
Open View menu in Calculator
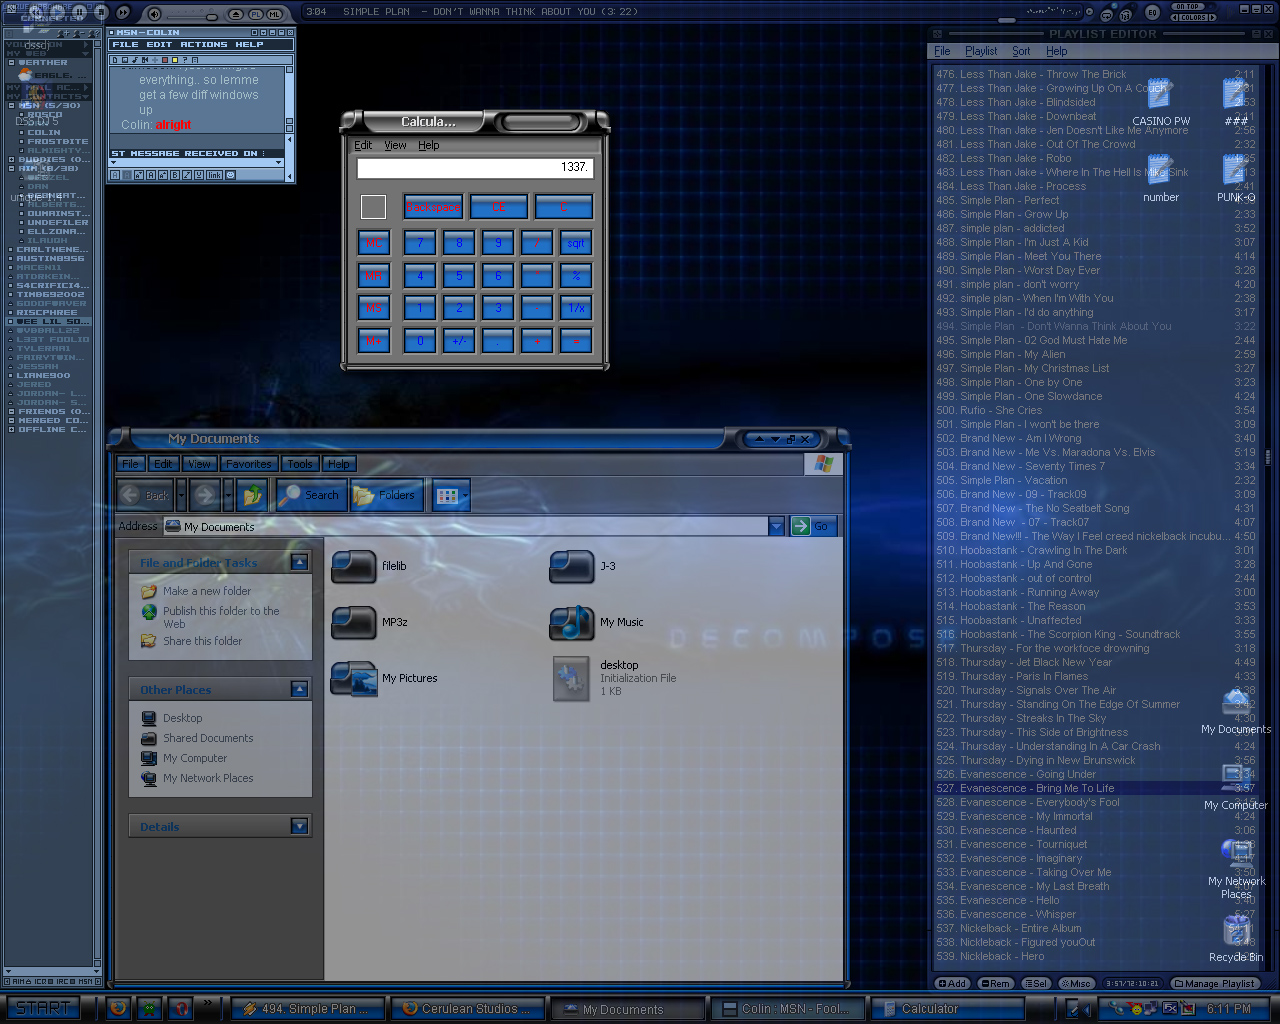click(396, 145)
